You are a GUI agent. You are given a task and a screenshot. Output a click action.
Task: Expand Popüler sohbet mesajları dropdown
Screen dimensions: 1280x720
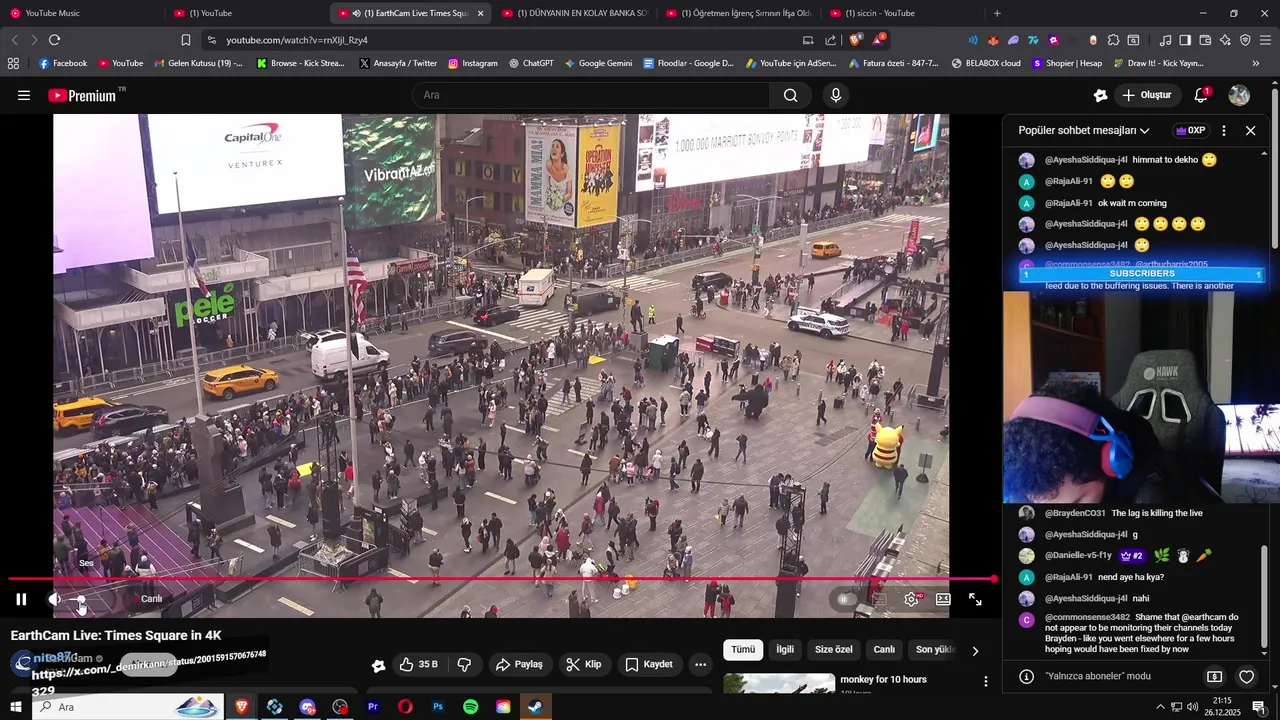tap(1084, 131)
